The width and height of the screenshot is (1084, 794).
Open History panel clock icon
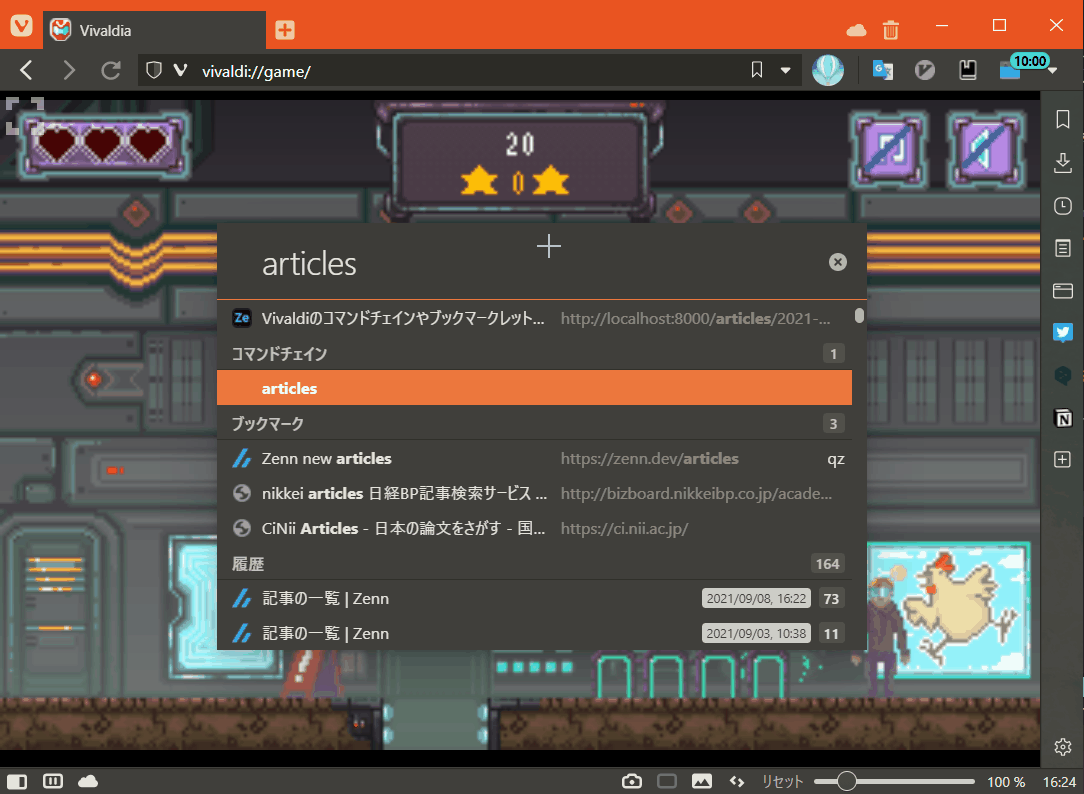click(1063, 206)
